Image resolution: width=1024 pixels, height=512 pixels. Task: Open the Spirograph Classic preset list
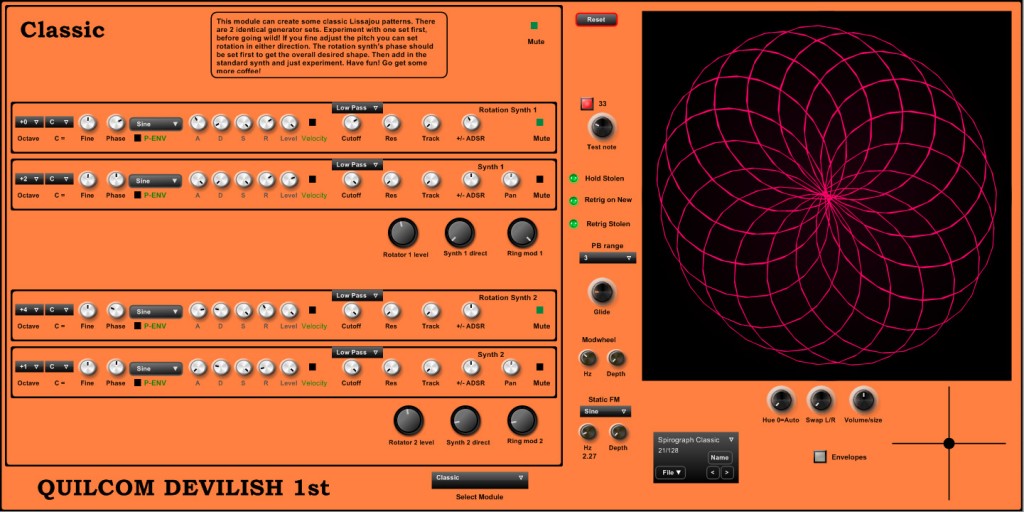[x=696, y=440]
